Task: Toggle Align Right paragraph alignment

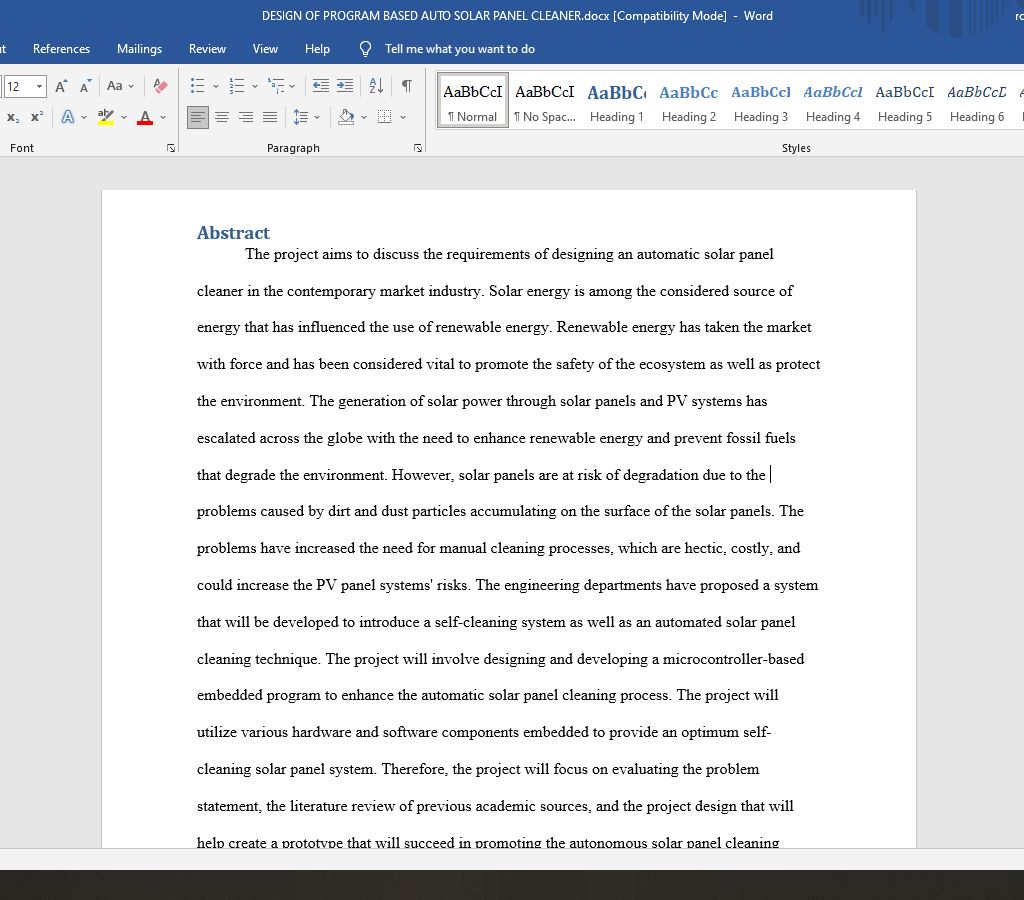Action: pos(246,118)
